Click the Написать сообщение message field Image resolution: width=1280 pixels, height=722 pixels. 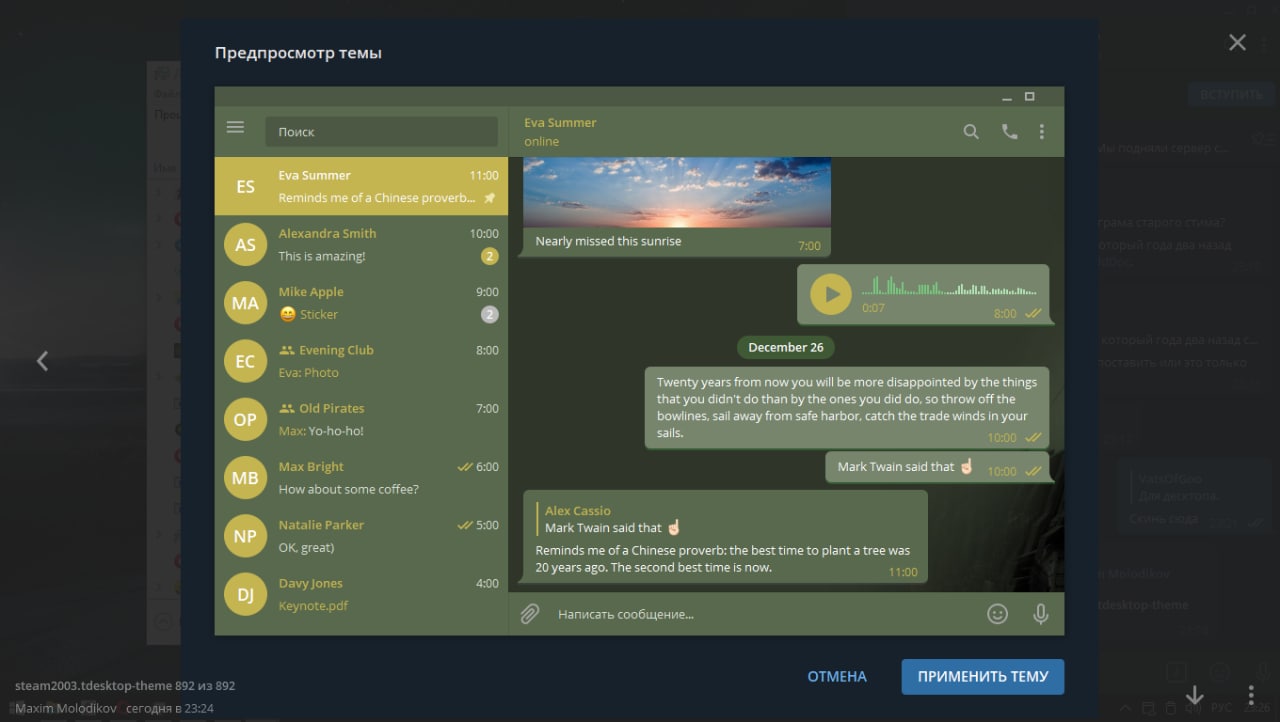765,614
